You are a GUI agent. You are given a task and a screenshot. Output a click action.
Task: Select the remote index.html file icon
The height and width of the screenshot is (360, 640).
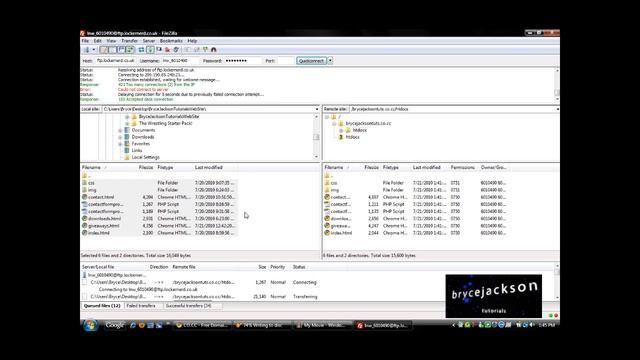327,233
